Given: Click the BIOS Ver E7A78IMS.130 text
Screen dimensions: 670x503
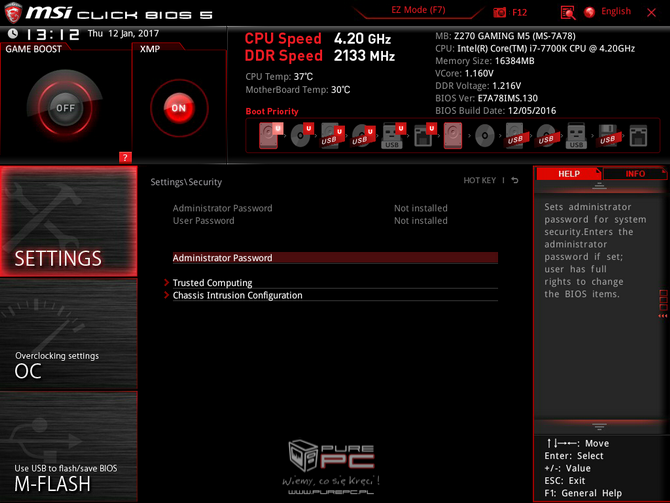Looking at the screenshot, I should [486, 98].
